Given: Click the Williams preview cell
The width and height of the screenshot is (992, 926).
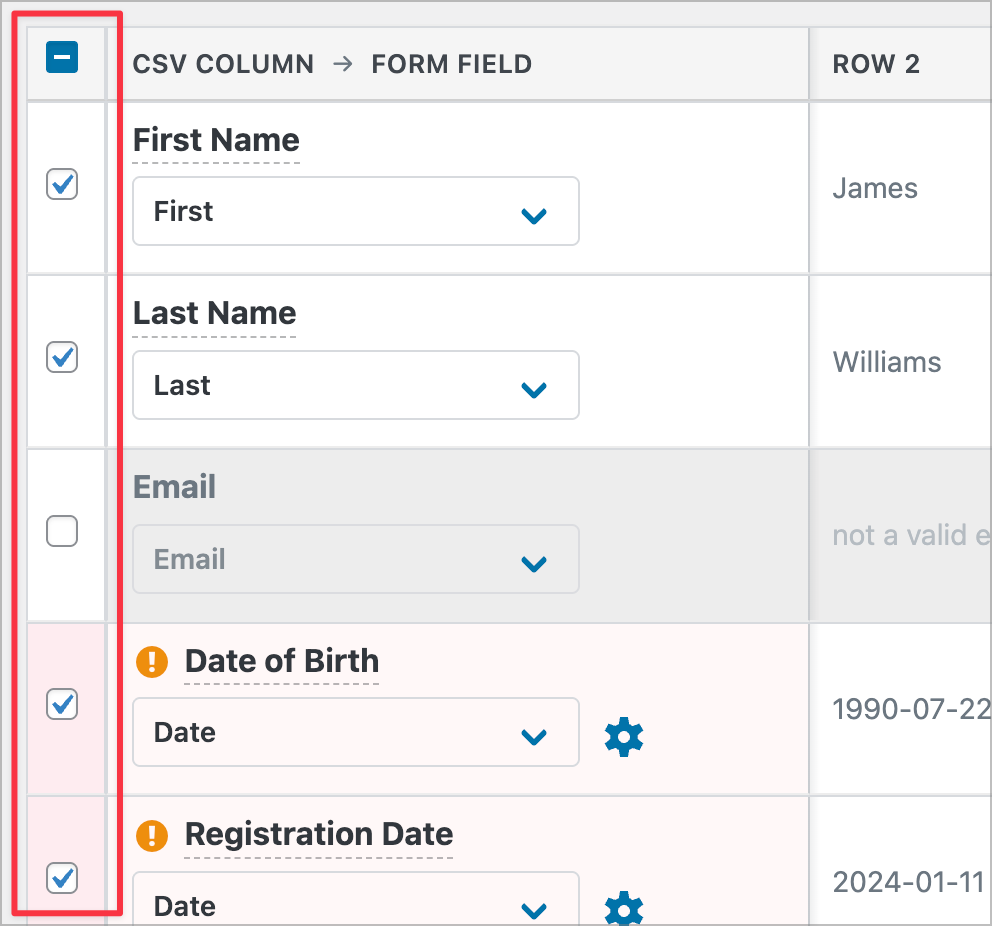Looking at the screenshot, I should [x=886, y=362].
